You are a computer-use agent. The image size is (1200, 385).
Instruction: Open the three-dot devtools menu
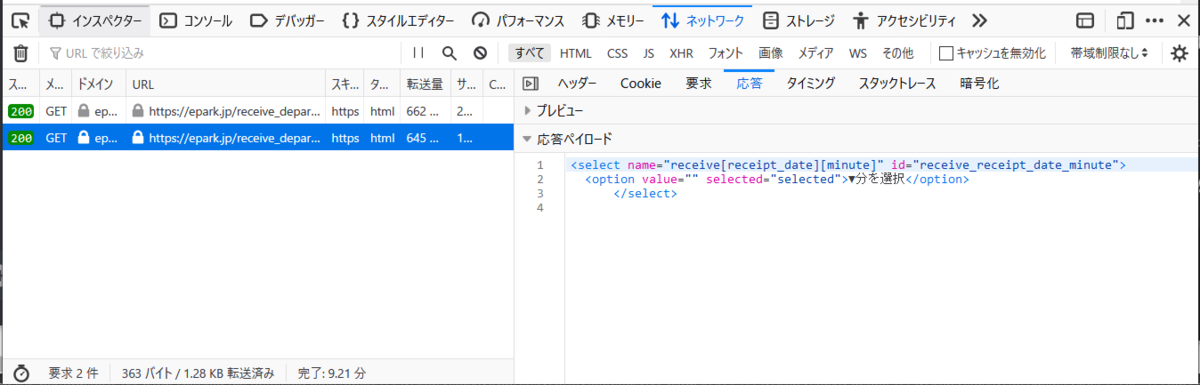(1154, 20)
